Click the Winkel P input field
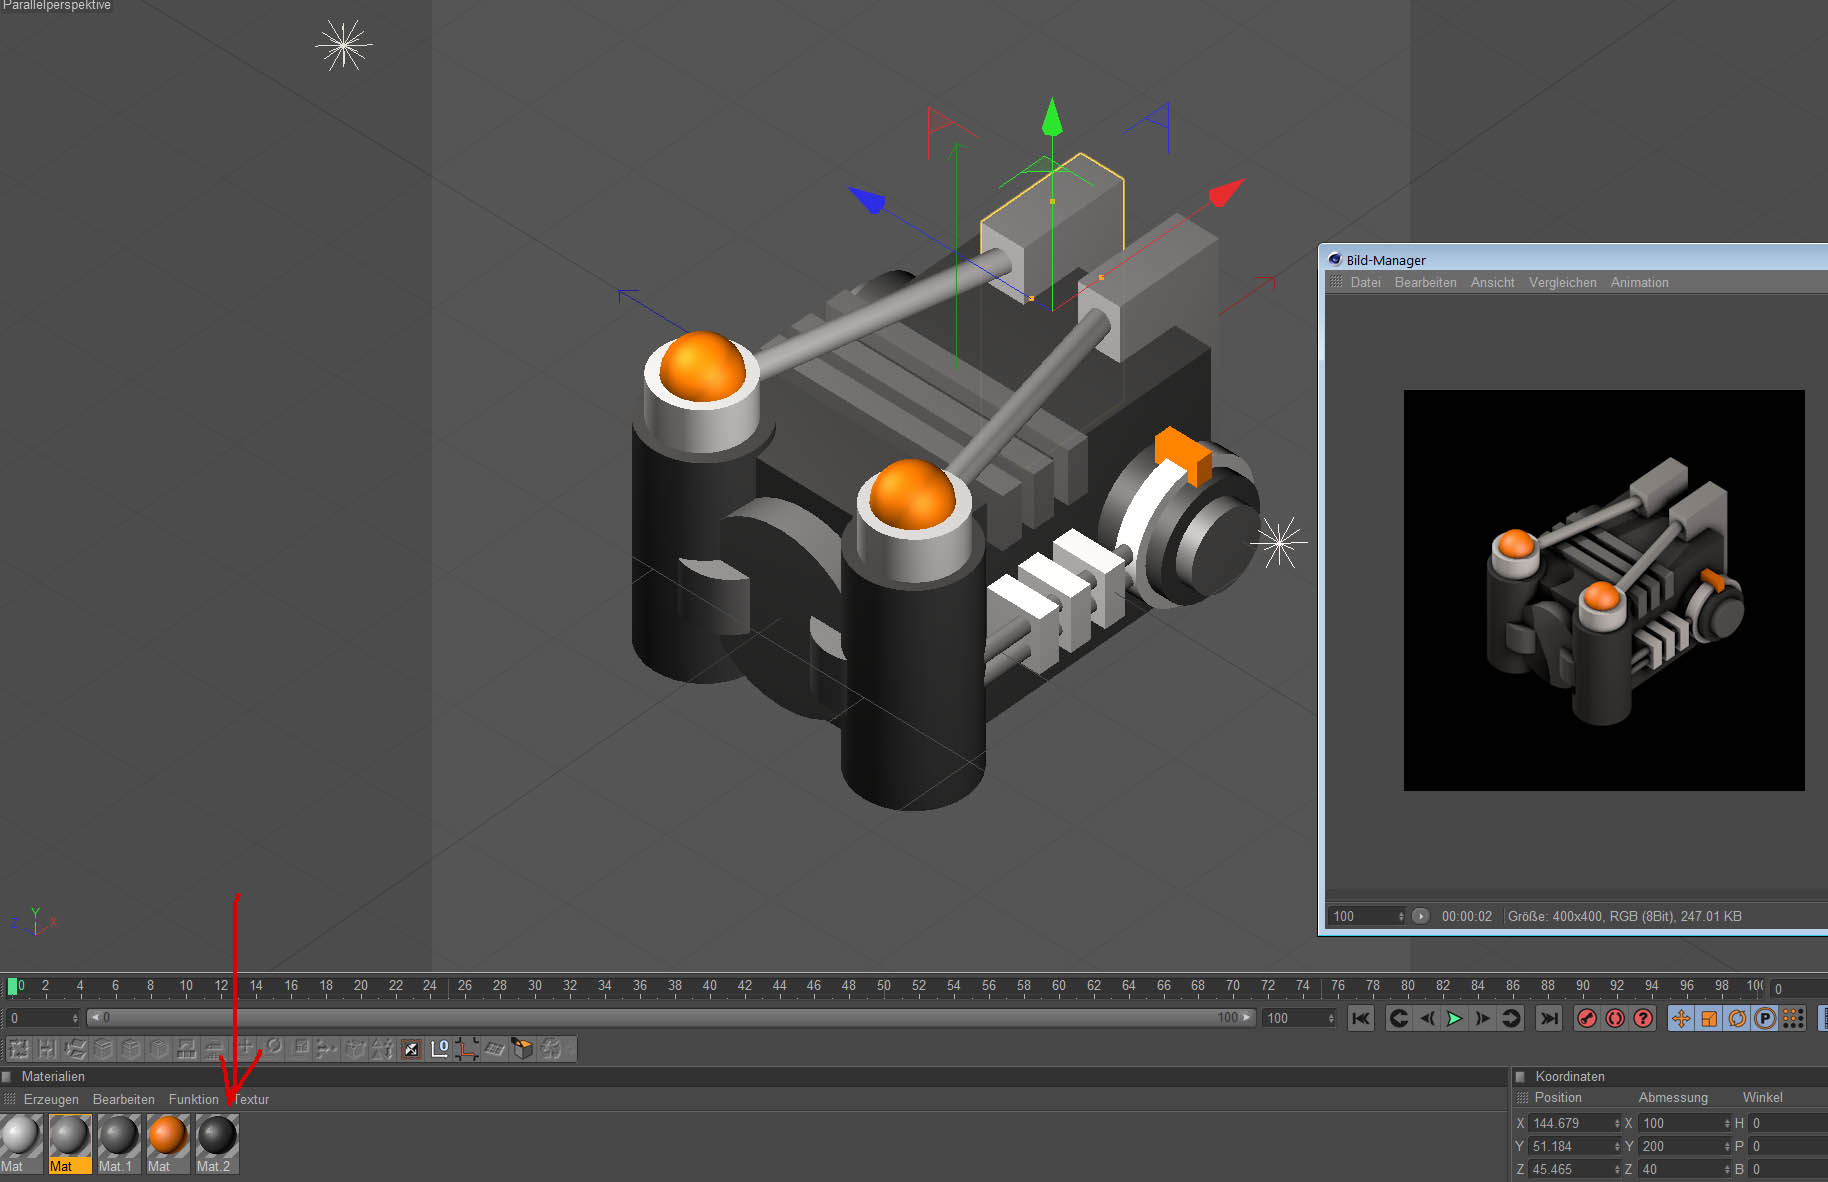Viewport: 1828px width, 1182px height. point(1788,1147)
